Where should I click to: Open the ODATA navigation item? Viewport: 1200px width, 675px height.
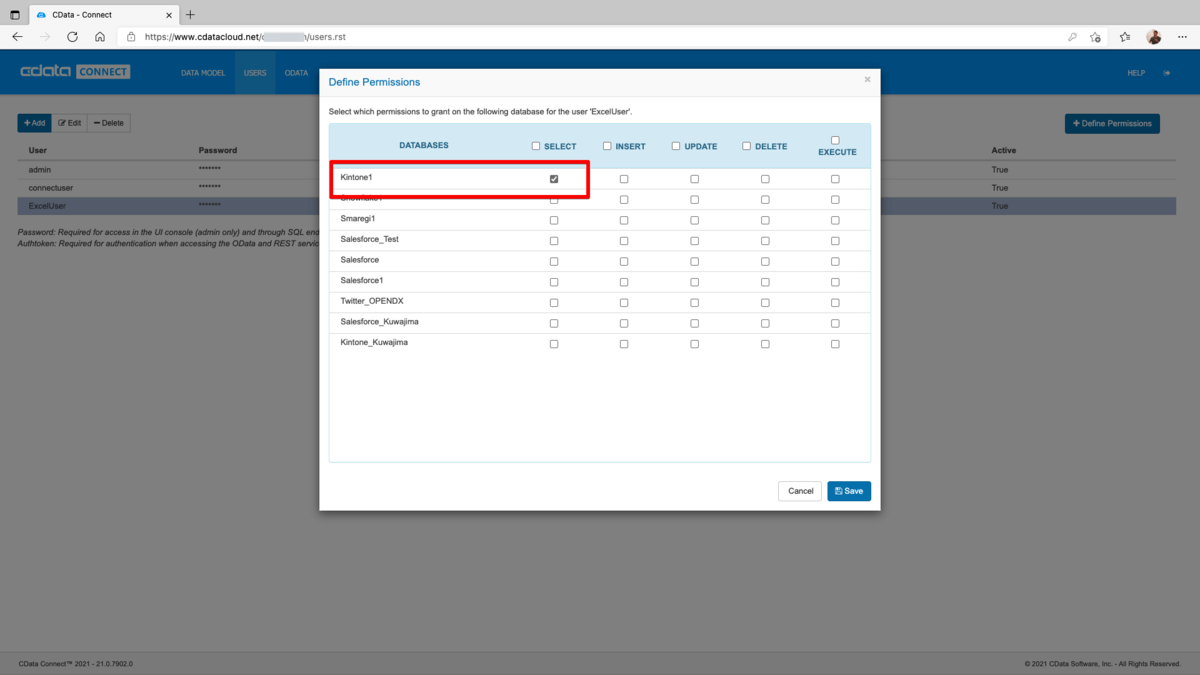pyautogui.click(x=296, y=73)
